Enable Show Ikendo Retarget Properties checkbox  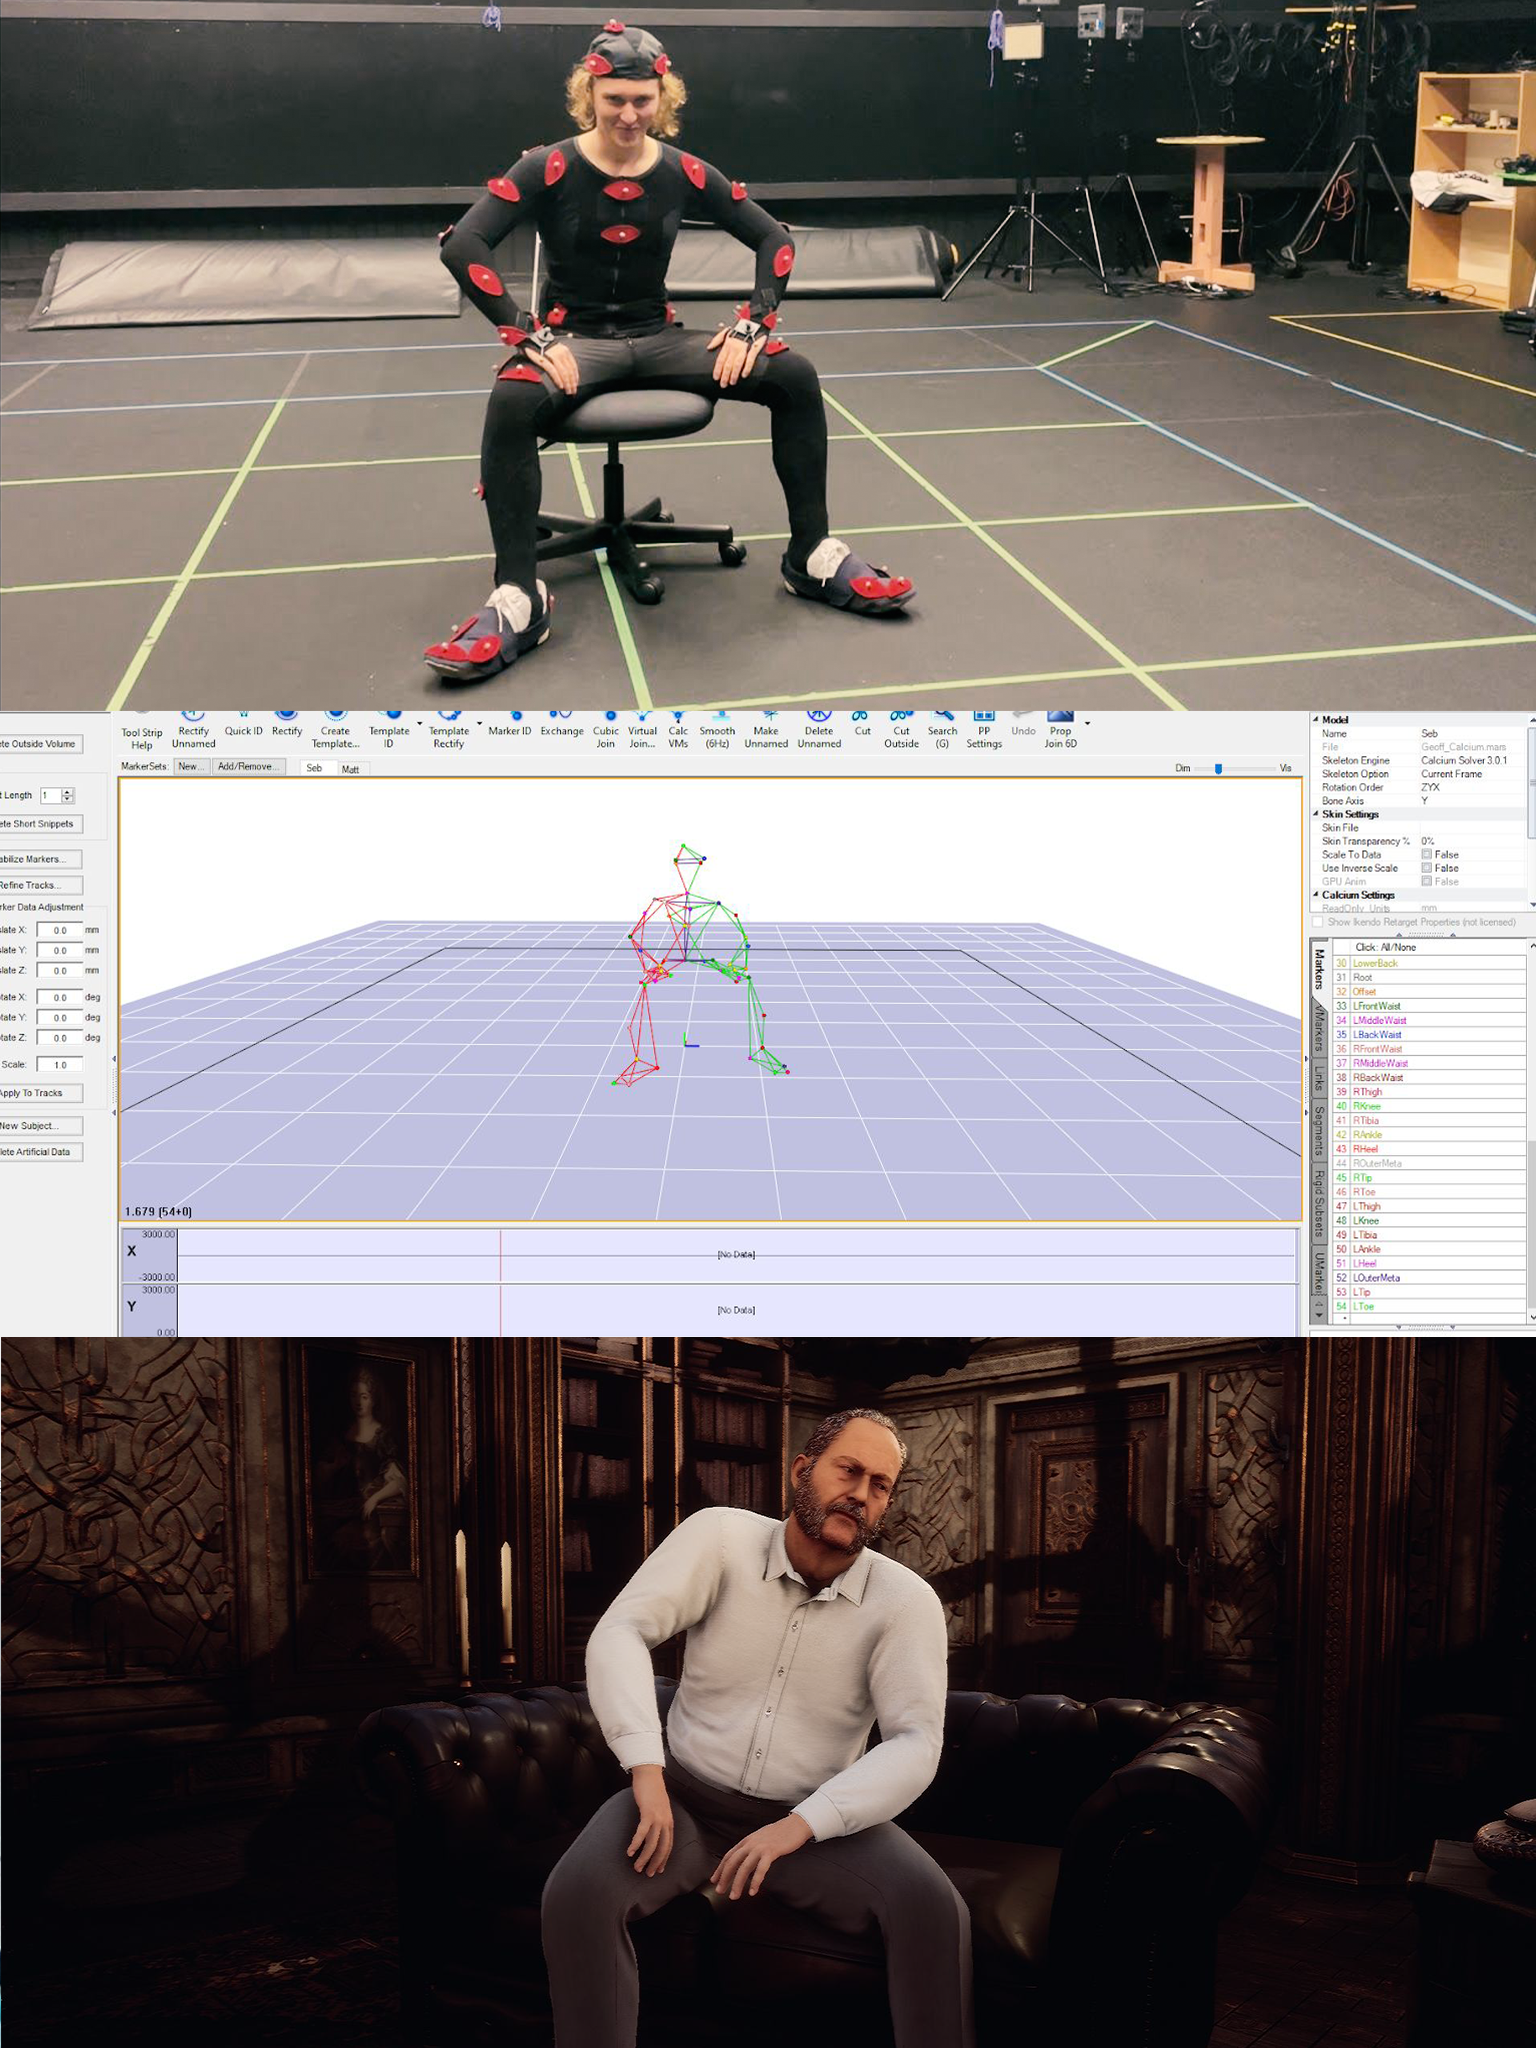(1317, 922)
